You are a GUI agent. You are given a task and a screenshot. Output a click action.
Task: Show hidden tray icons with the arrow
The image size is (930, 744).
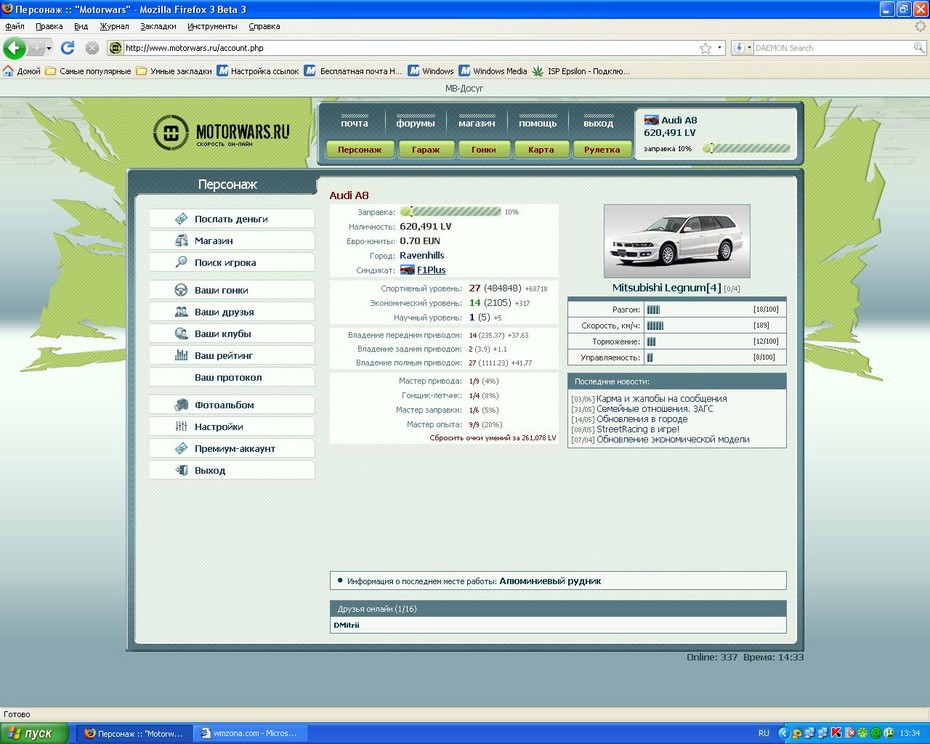coord(783,733)
